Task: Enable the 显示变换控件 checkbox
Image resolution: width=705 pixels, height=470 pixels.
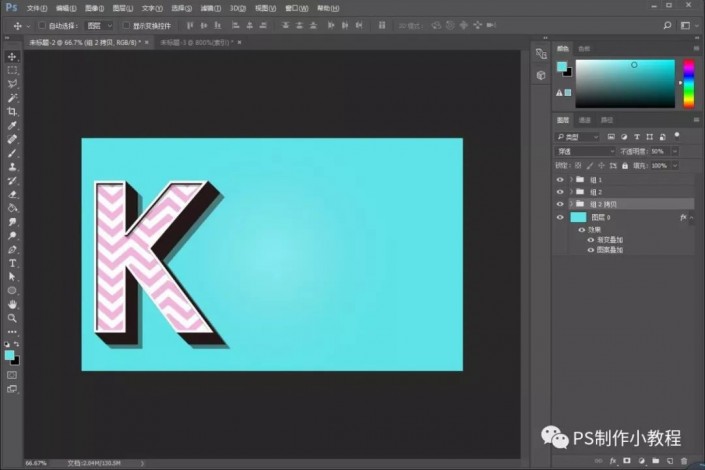Action: pos(126,26)
